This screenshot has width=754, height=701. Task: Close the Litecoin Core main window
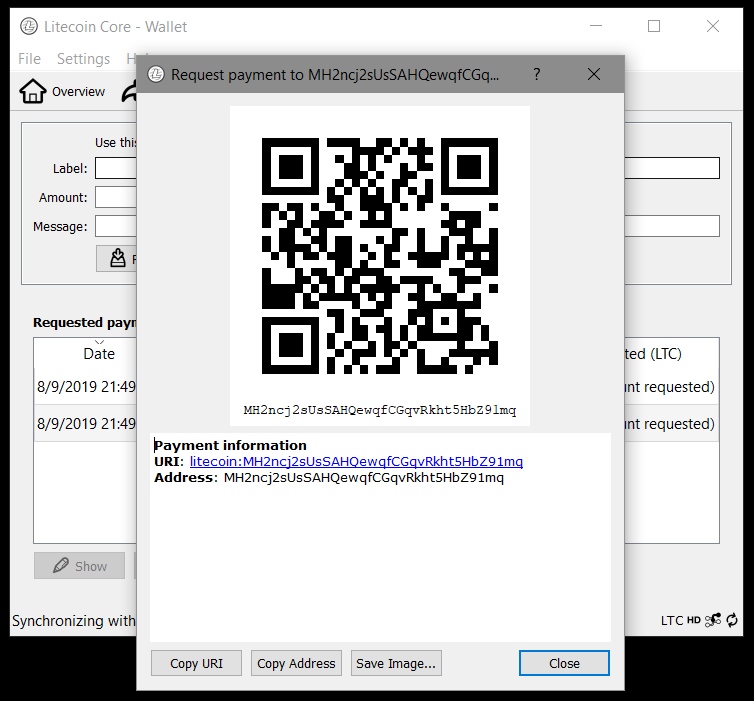pyautogui.click(x=713, y=26)
